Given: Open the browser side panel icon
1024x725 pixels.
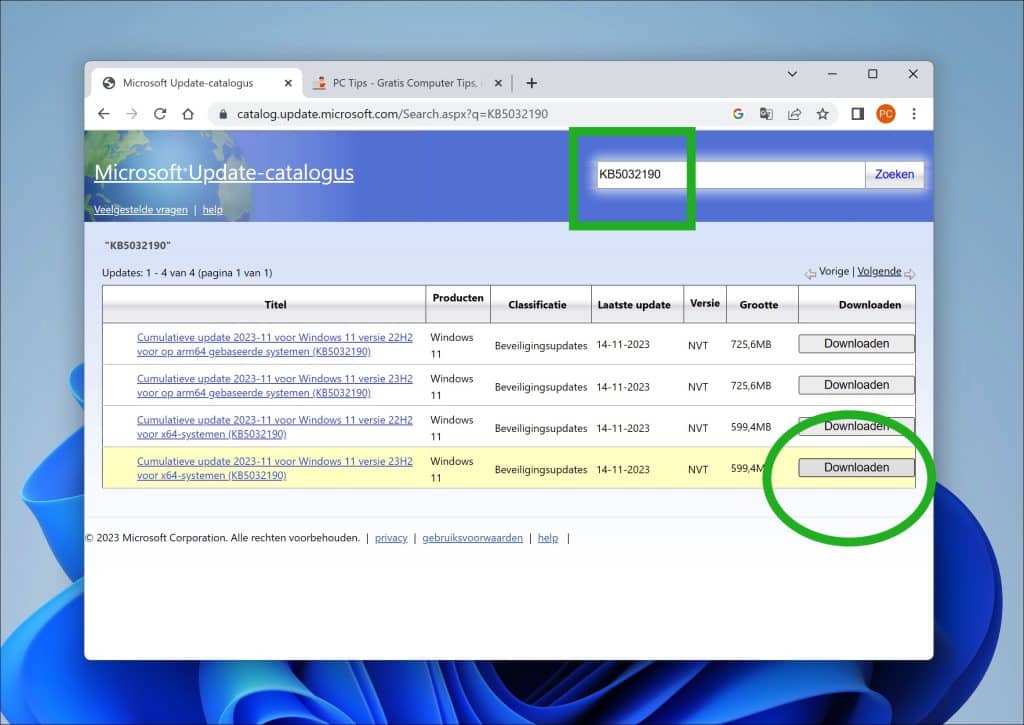Looking at the screenshot, I should (x=857, y=114).
